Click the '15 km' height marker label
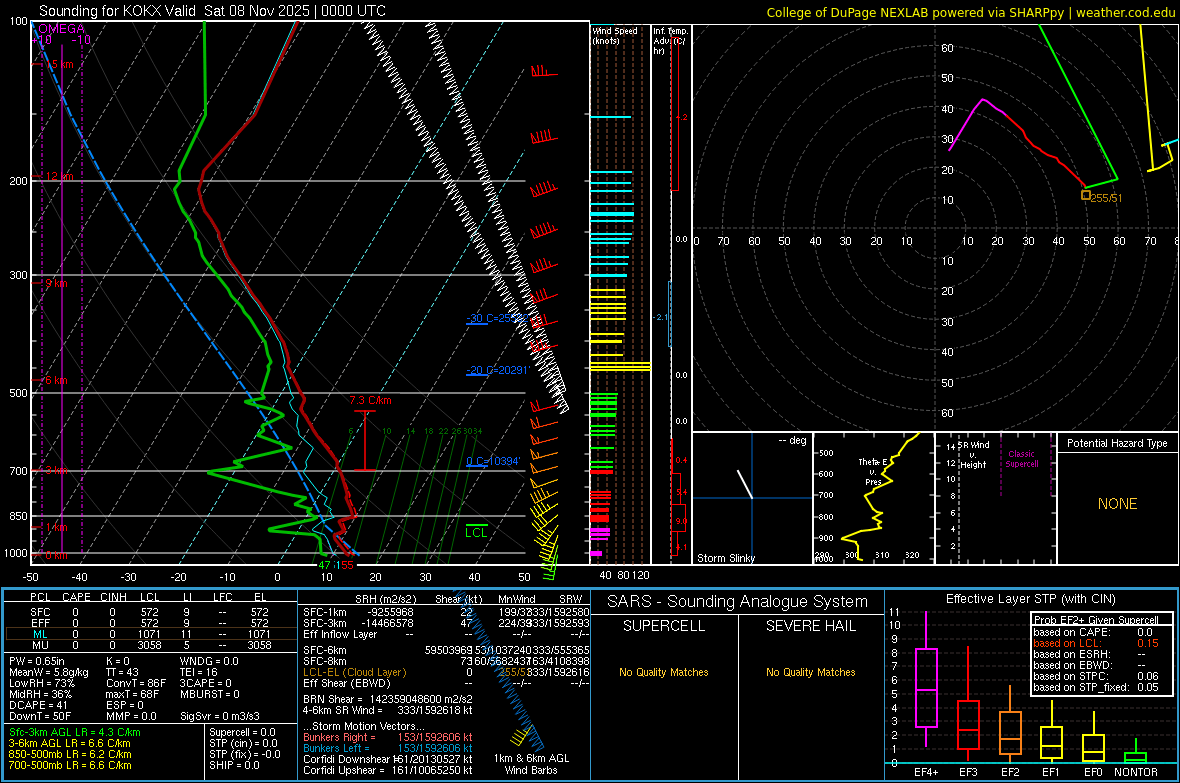Viewport: 1180px width, 783px height. [x=59, y=64]
